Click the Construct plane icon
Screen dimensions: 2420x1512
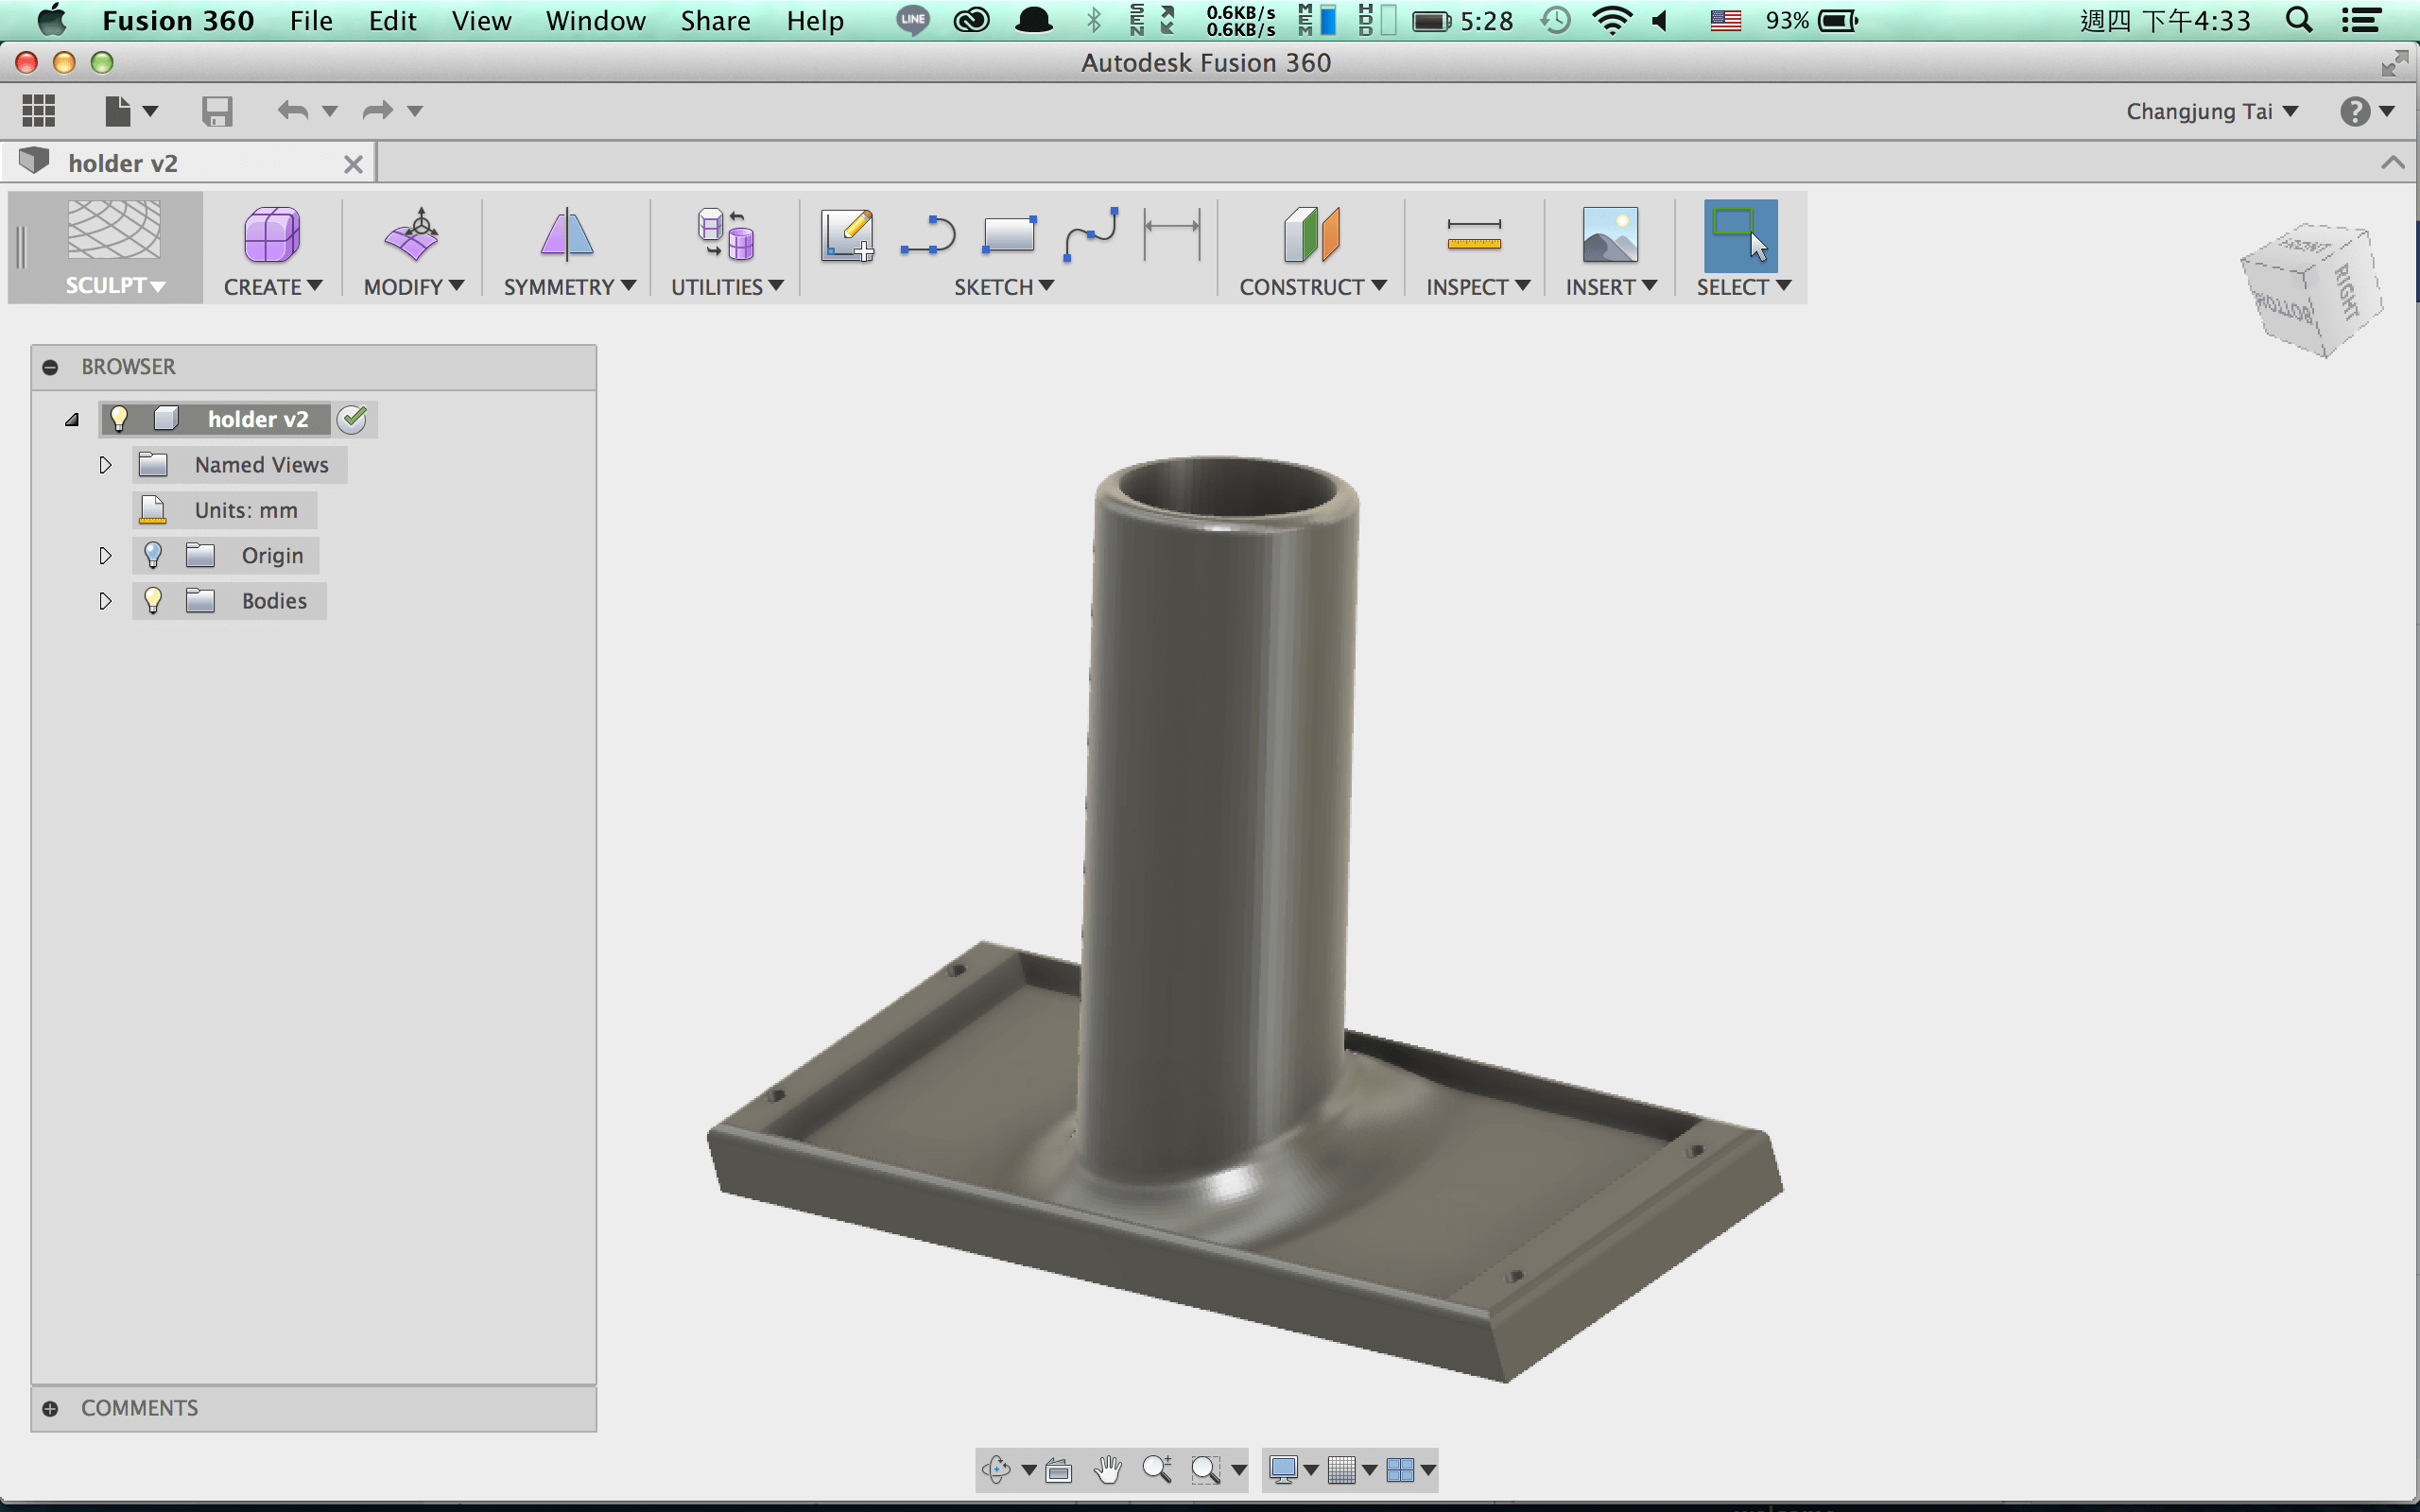[1312, 235]
